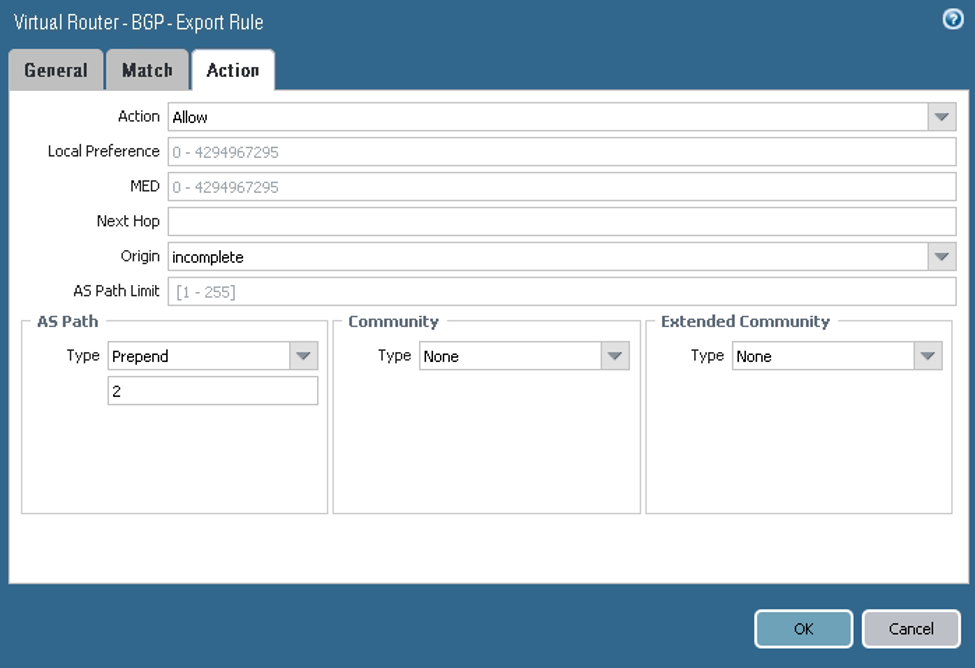
Task: Focus the AS Path Limit field
Action: [560, 291]
